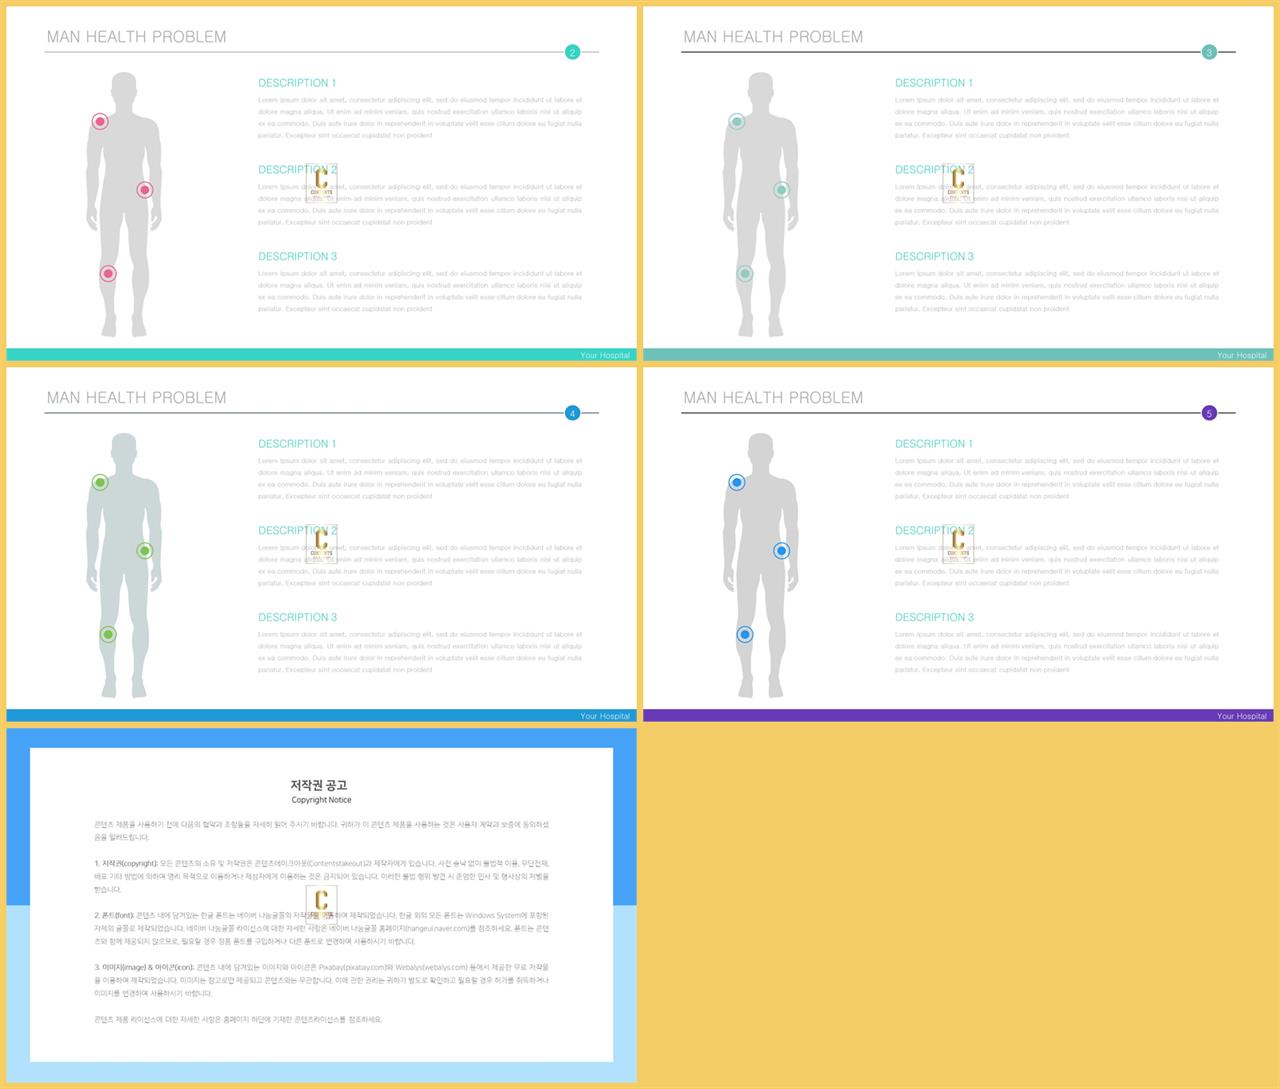This screenshot has height=1089, width=1280.
Task: Click the "MAN HEALTH PROBLEM" title on slide 4
Action: (137, 398)
